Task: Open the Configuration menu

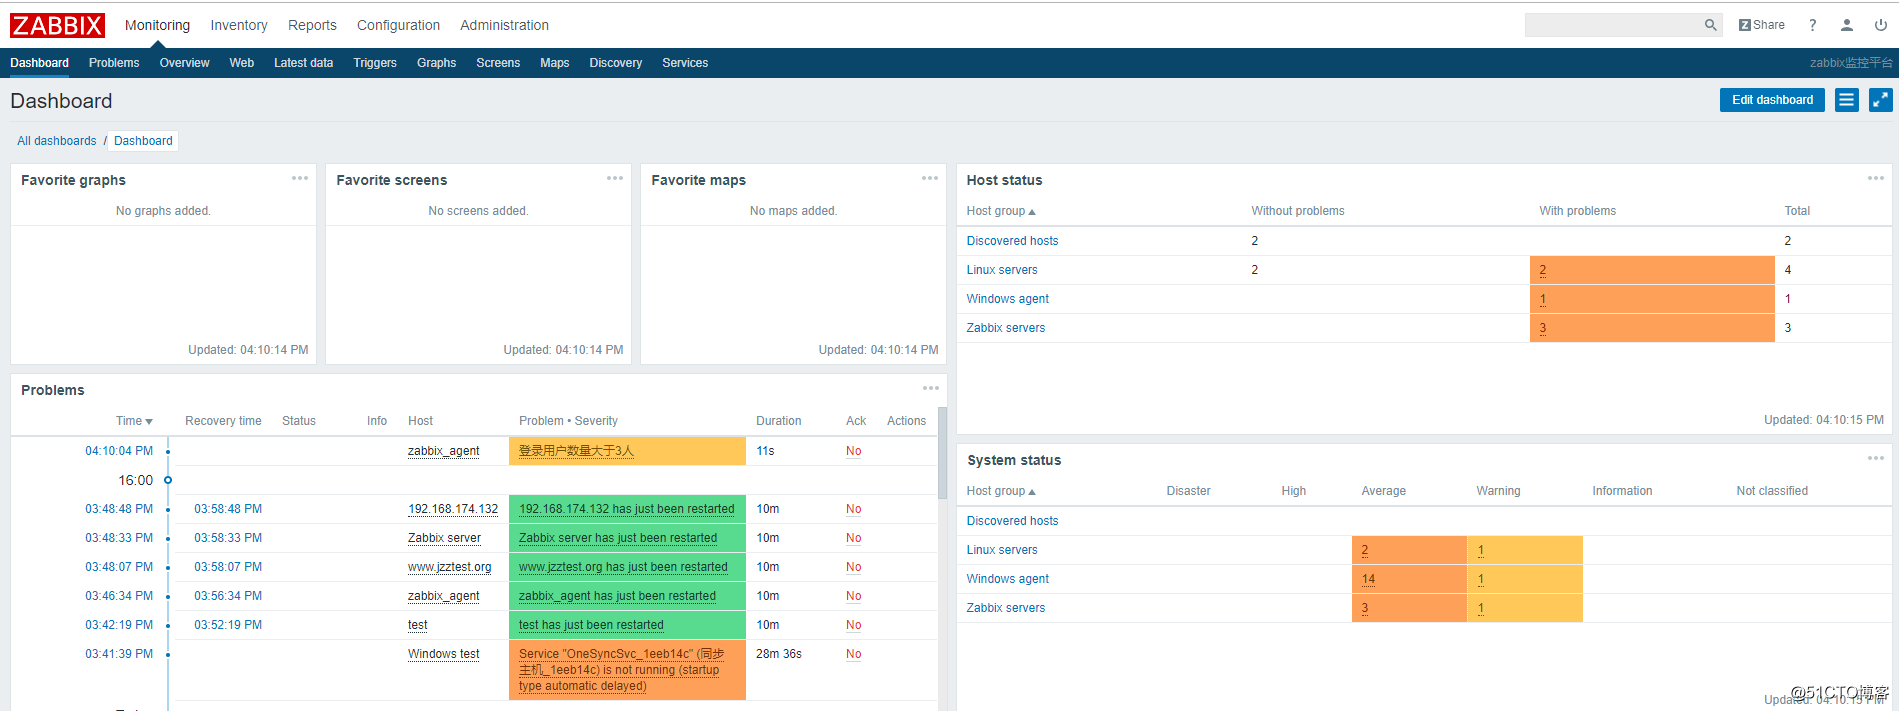Action: coord(398,25)
